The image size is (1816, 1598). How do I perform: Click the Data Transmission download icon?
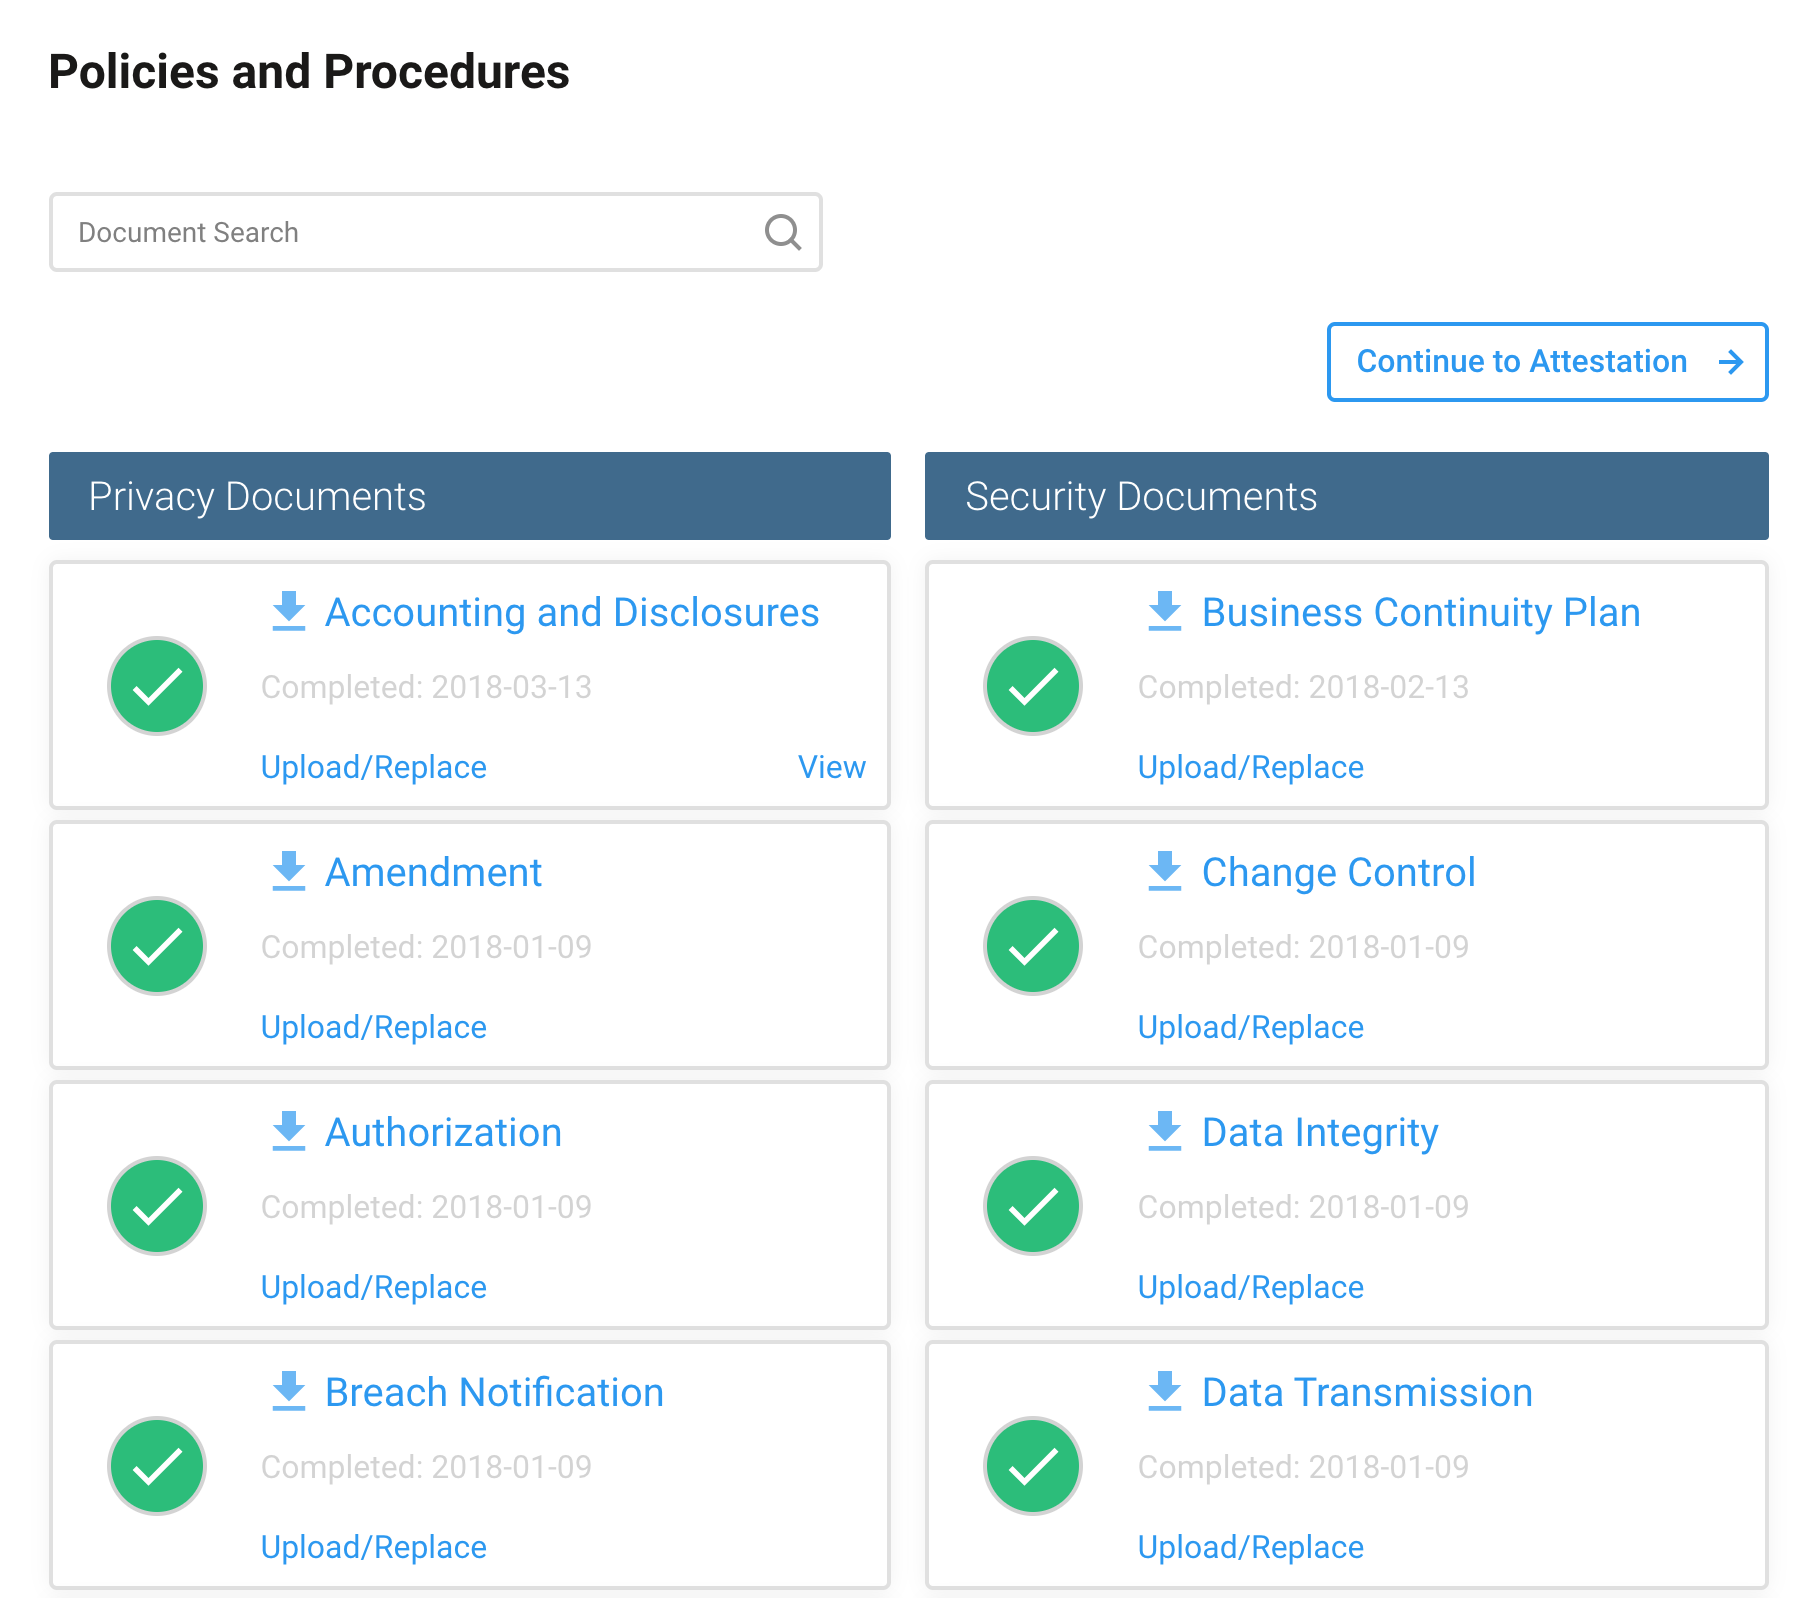1165,1391
